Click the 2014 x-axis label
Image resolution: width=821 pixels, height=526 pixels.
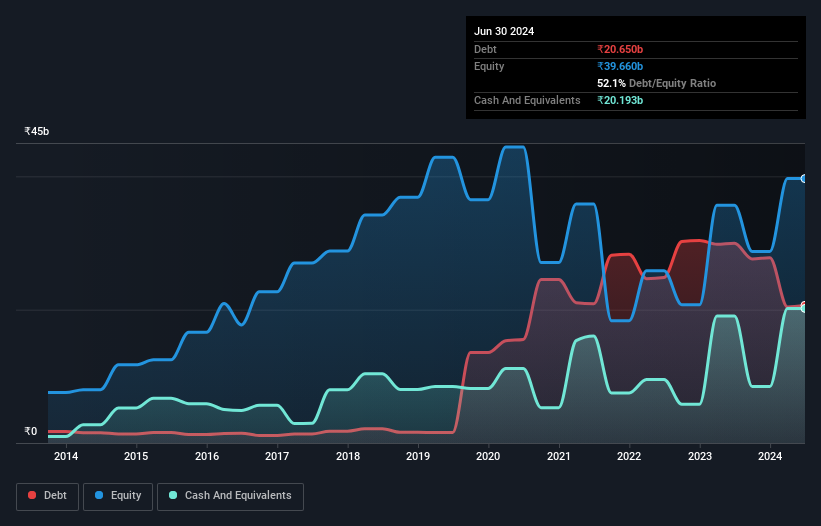click(66, 456)
